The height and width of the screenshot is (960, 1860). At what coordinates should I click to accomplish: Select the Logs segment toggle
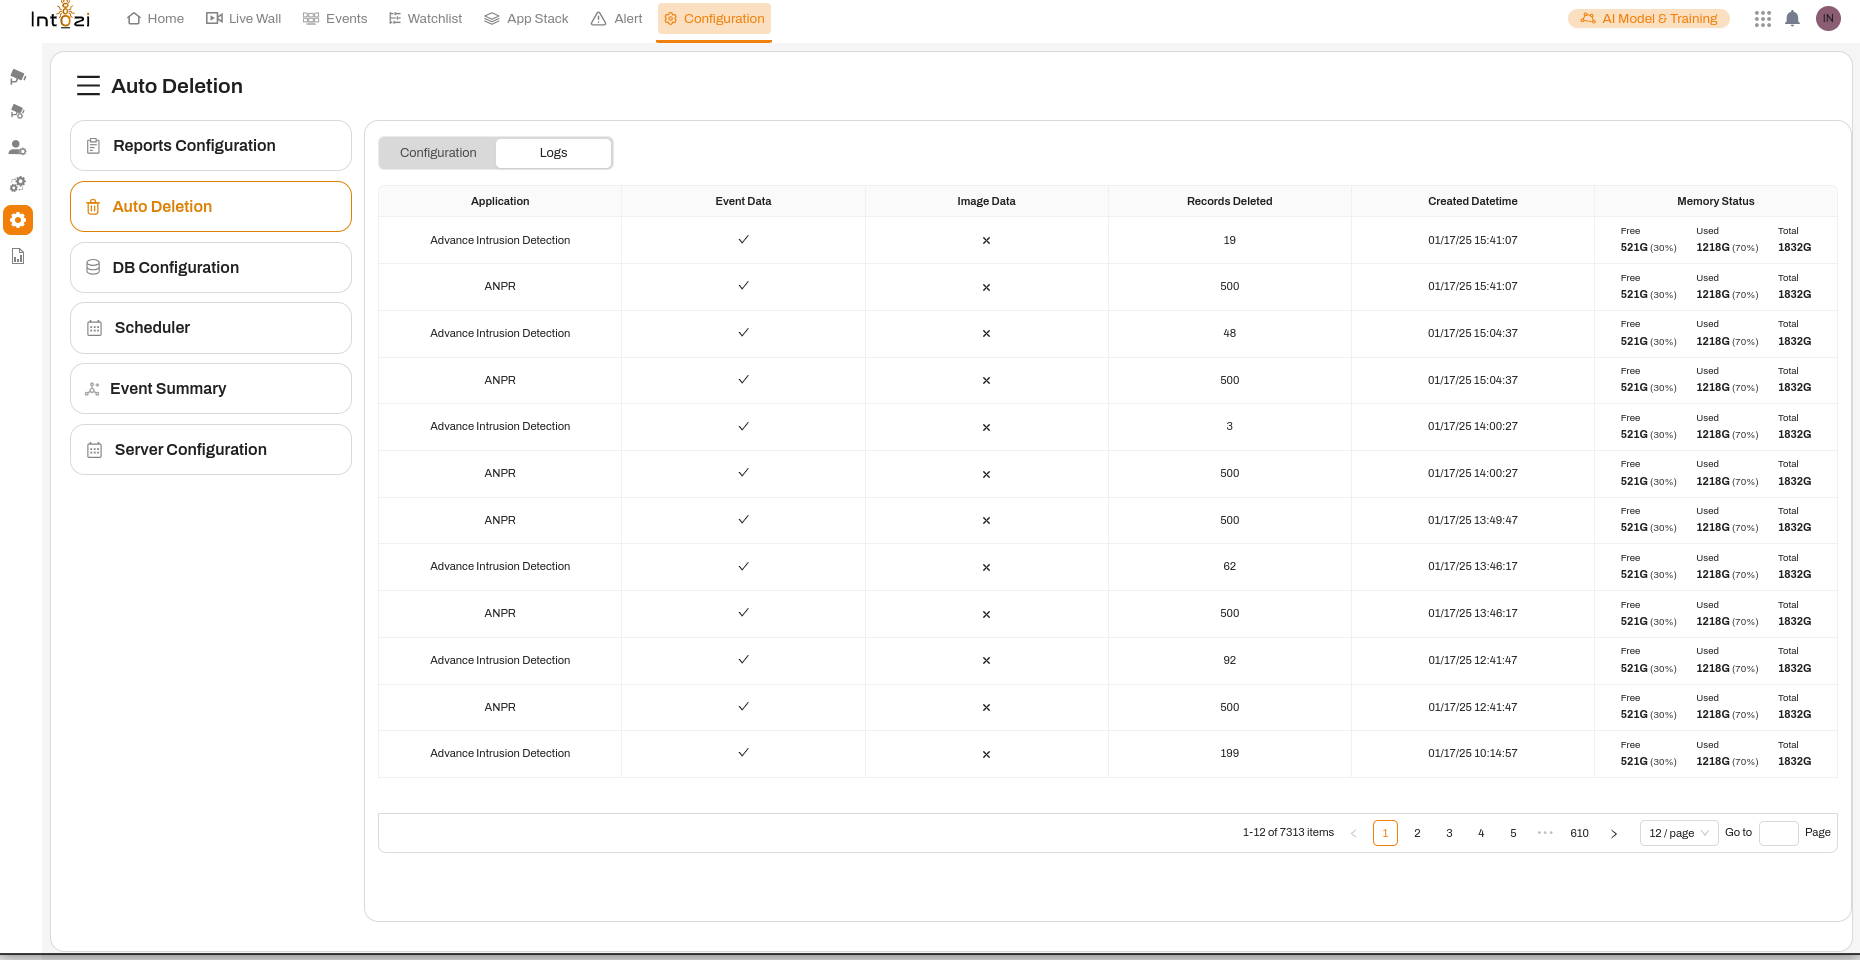pyautogui.click(x=553, y=153)
